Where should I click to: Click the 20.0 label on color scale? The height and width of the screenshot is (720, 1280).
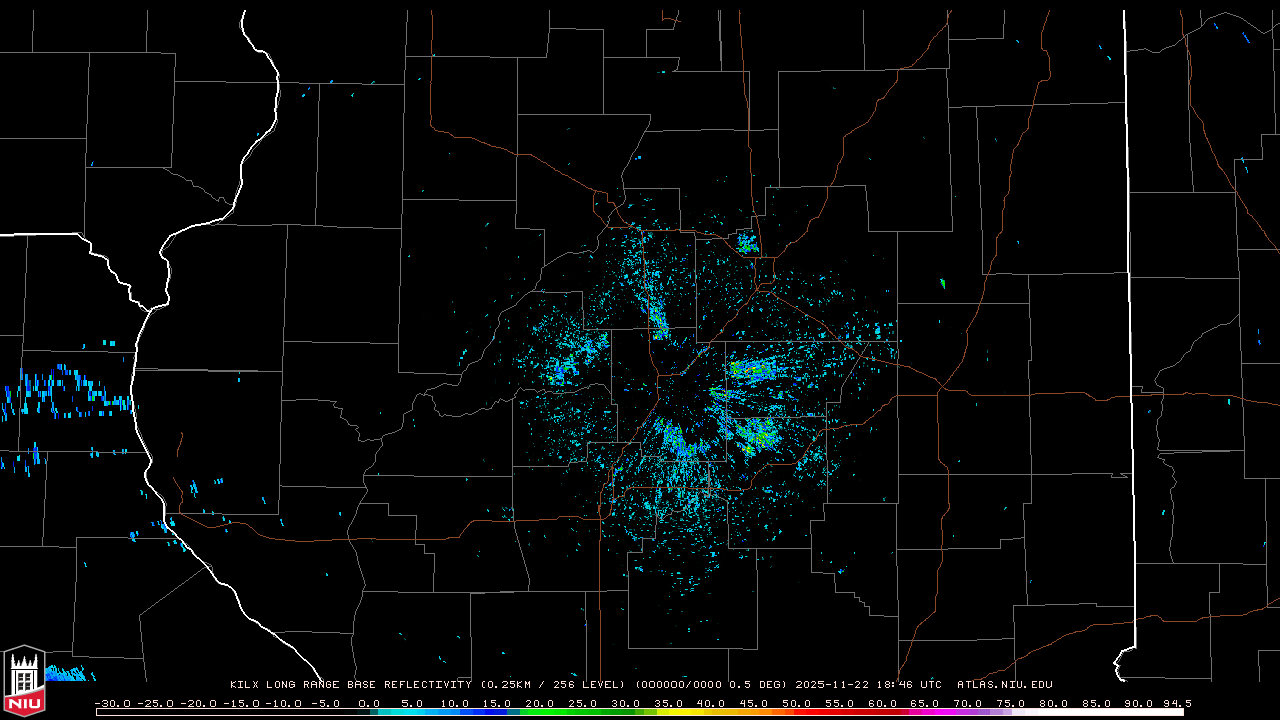coord(539,703)
